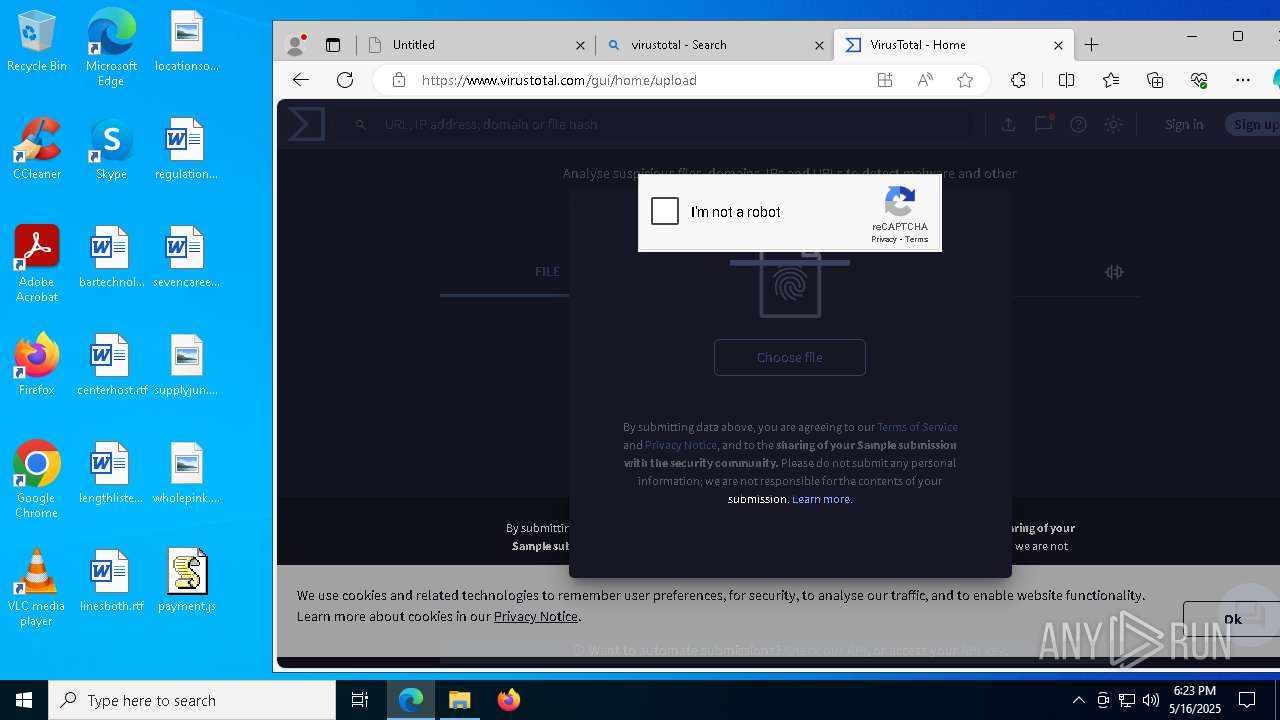Click the VirusTotal logo
Screen dimensions: 1280x720
click(x=307, y=124)
